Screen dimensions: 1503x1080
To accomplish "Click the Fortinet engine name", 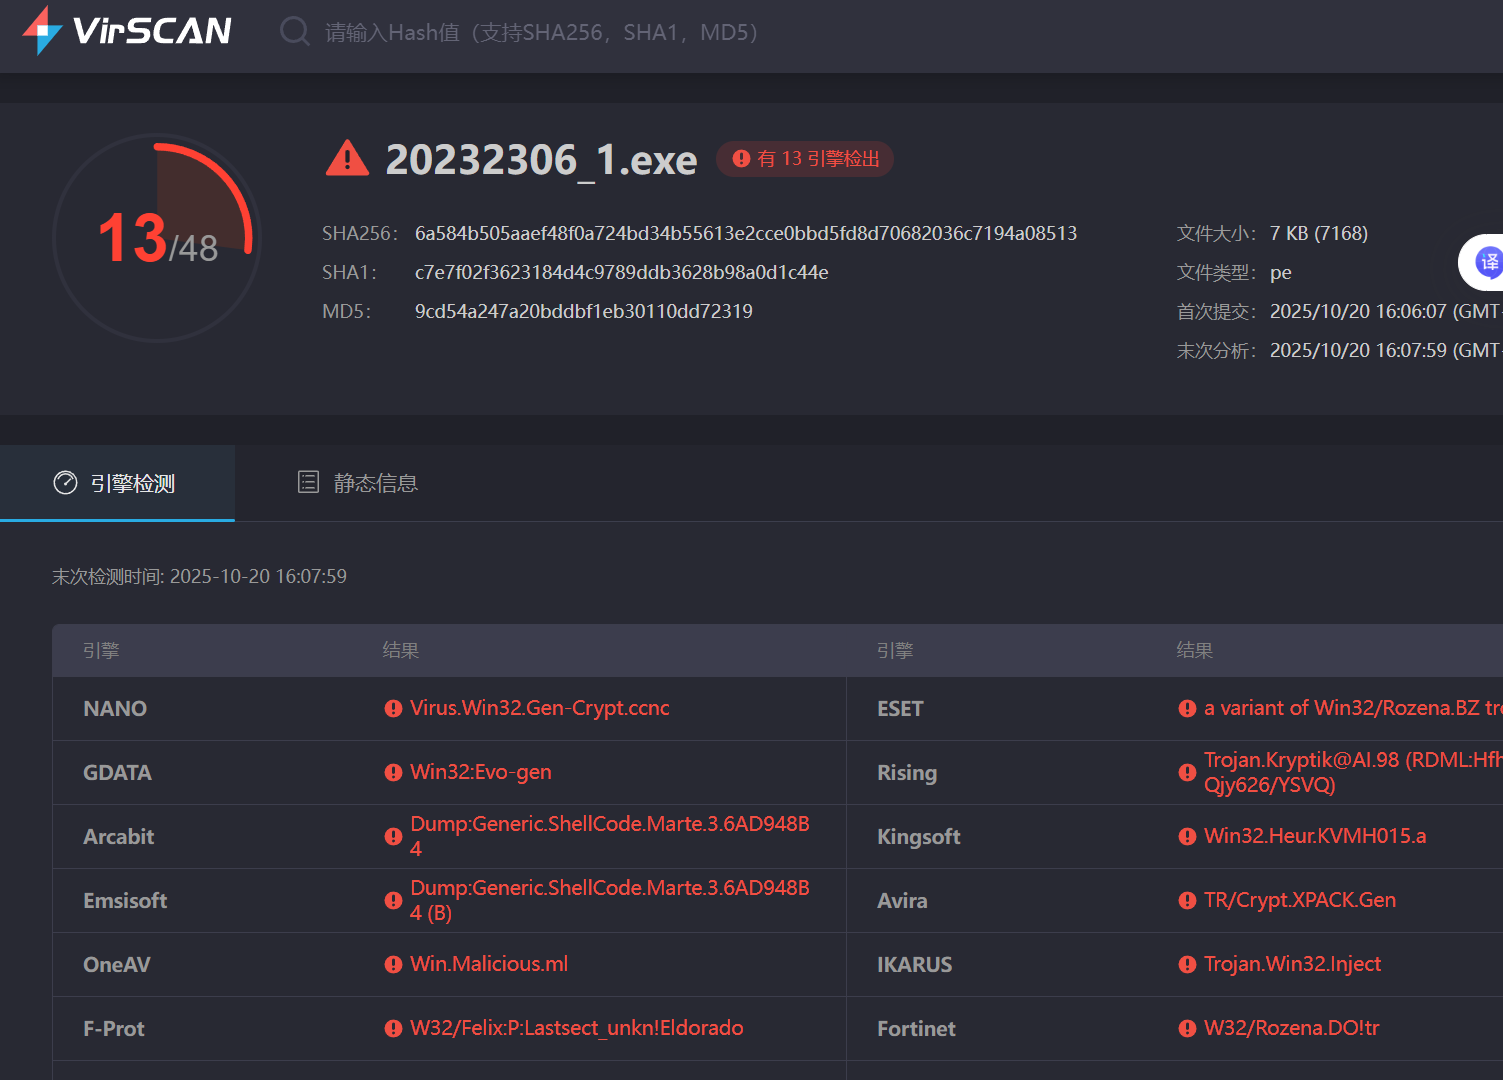I will click(x=916, y=1029).
